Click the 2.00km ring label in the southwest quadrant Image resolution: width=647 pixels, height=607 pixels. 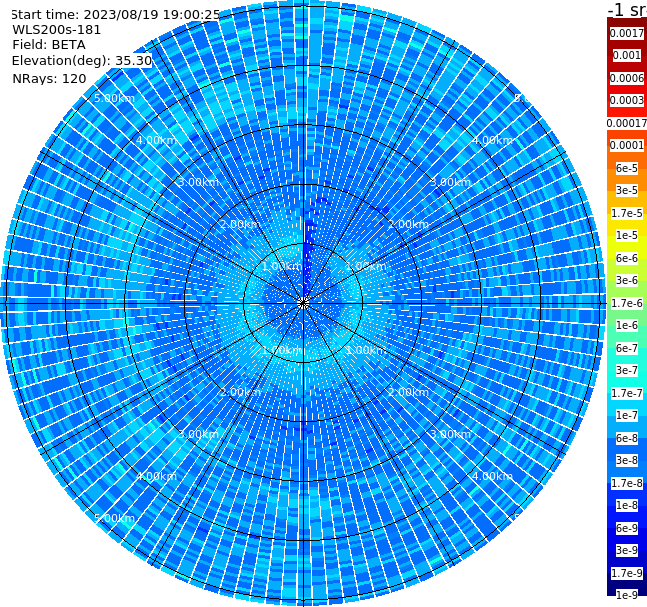point(240,392)
